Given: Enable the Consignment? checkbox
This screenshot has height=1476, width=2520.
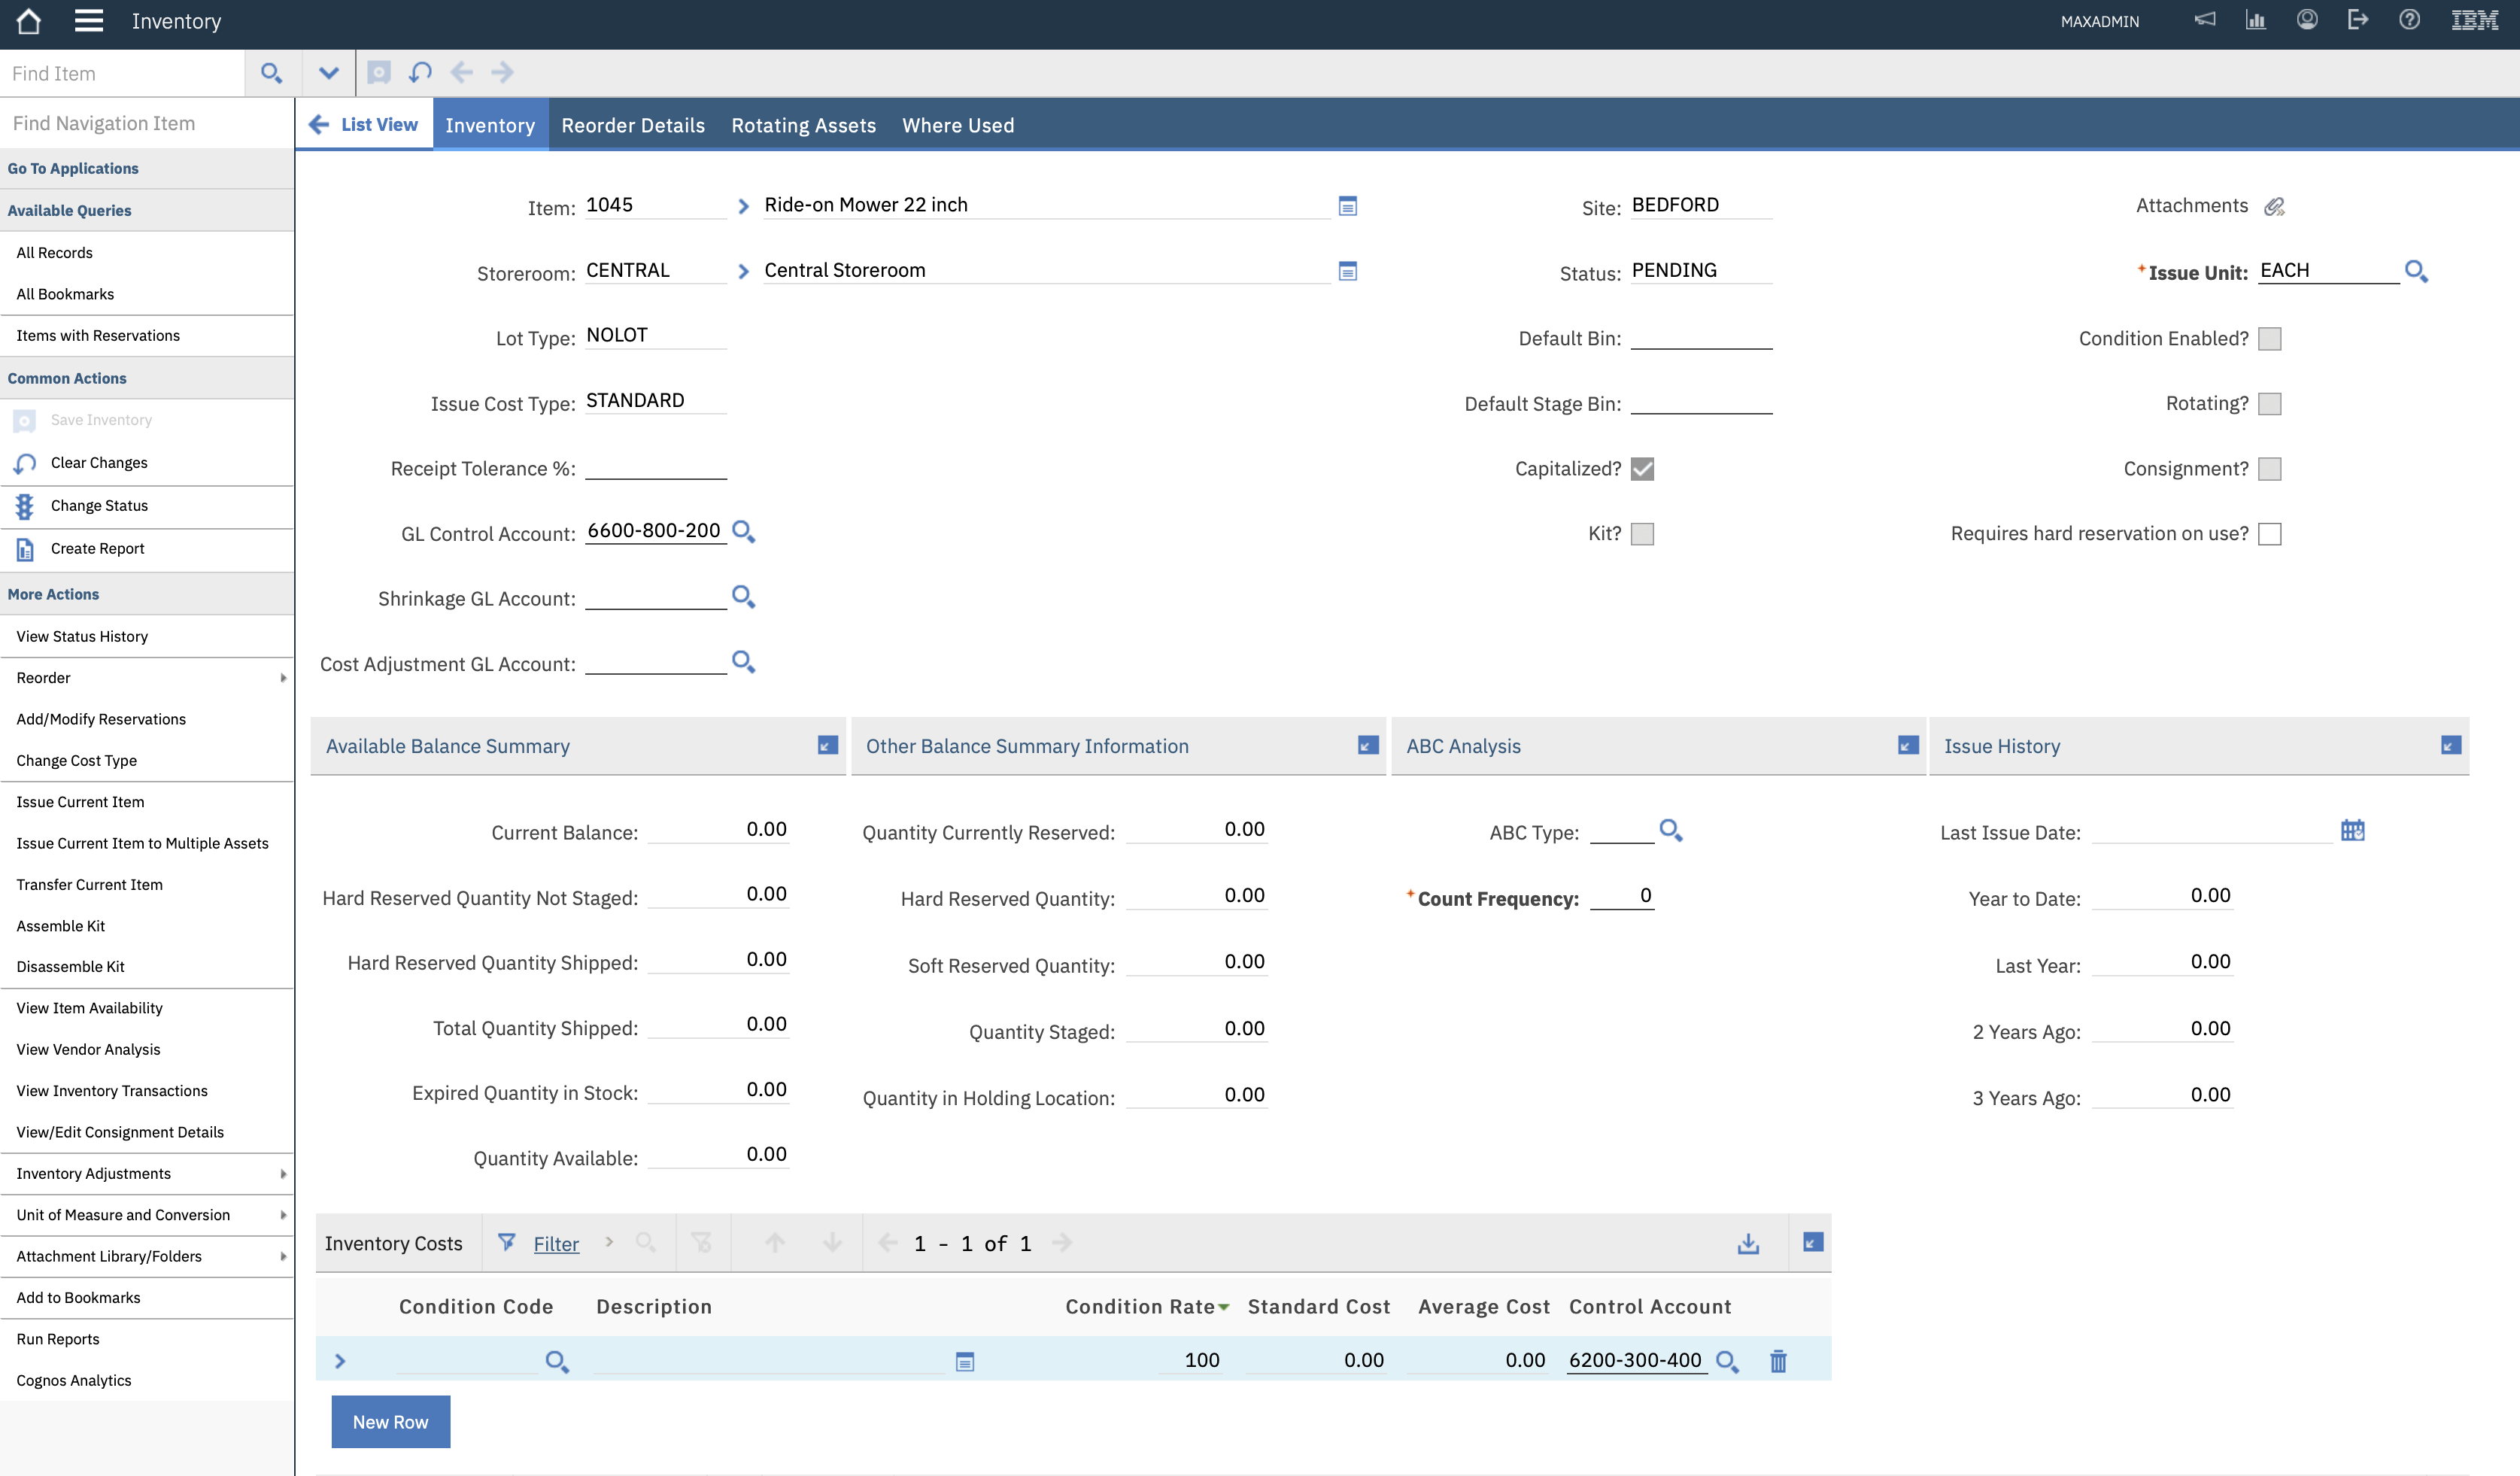Looking at the screenshot, I should 2270,469.
